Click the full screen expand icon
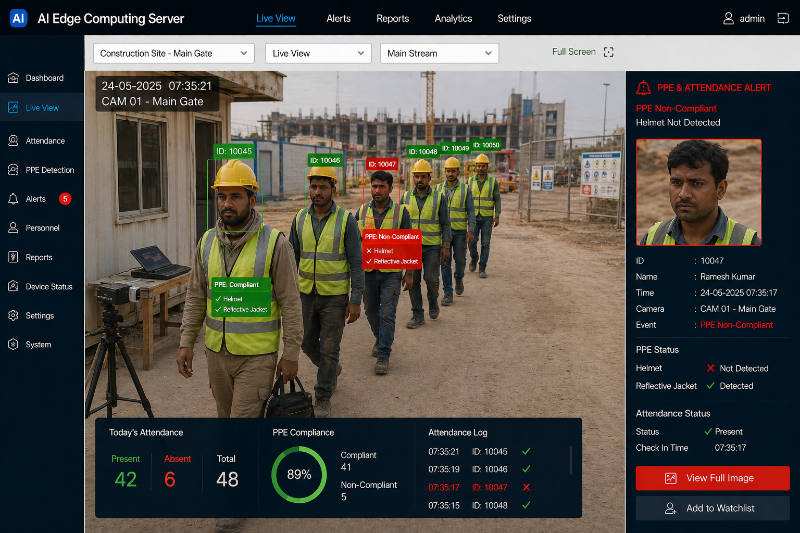Screen dimensions: 800x533 [608, 52]
